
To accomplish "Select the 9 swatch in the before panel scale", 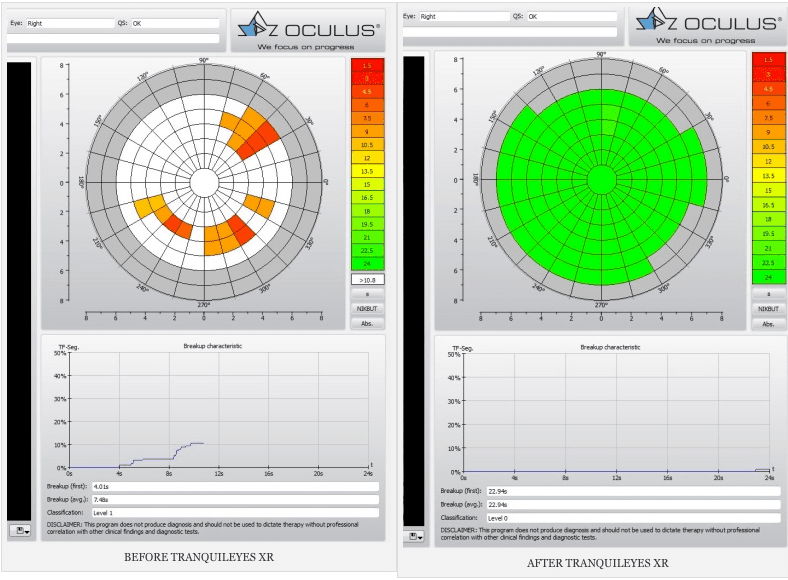I will click(367, 131).
